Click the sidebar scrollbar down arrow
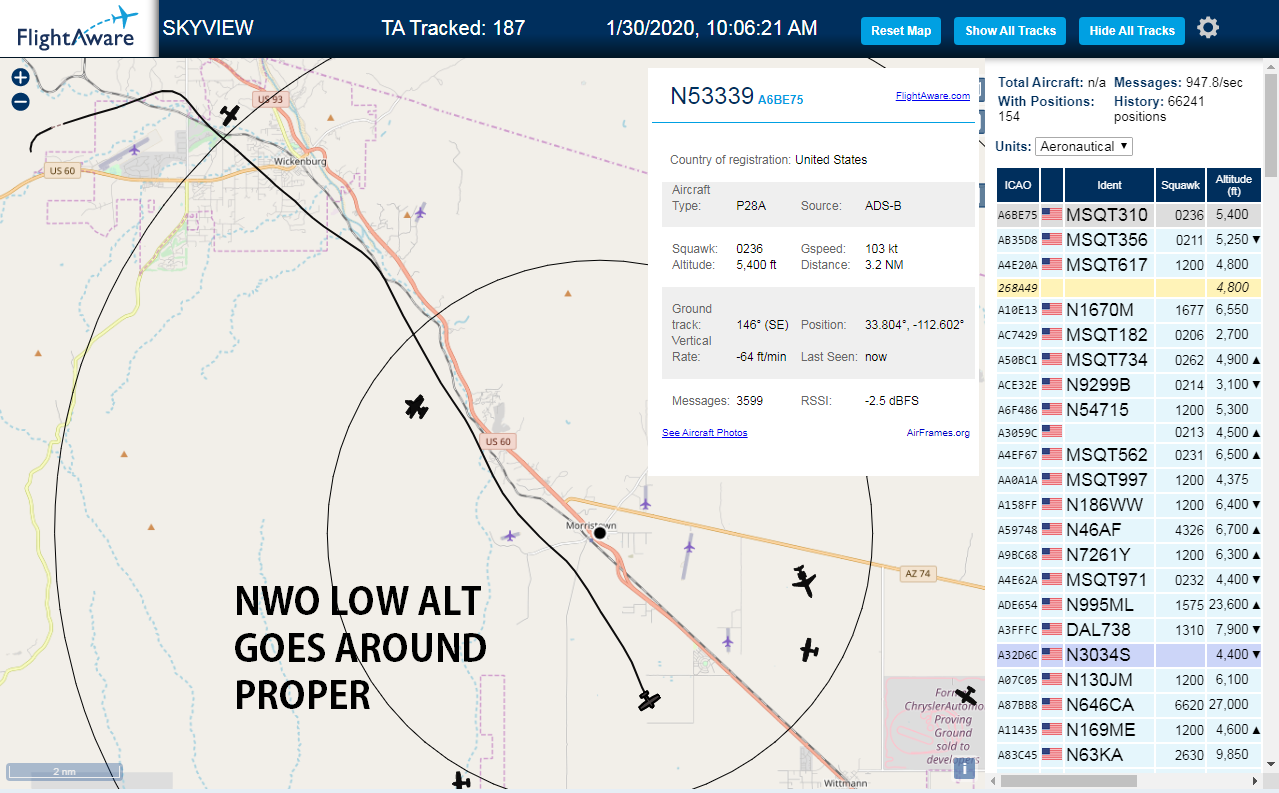The image size is (1279, 793). point(1271,765)
